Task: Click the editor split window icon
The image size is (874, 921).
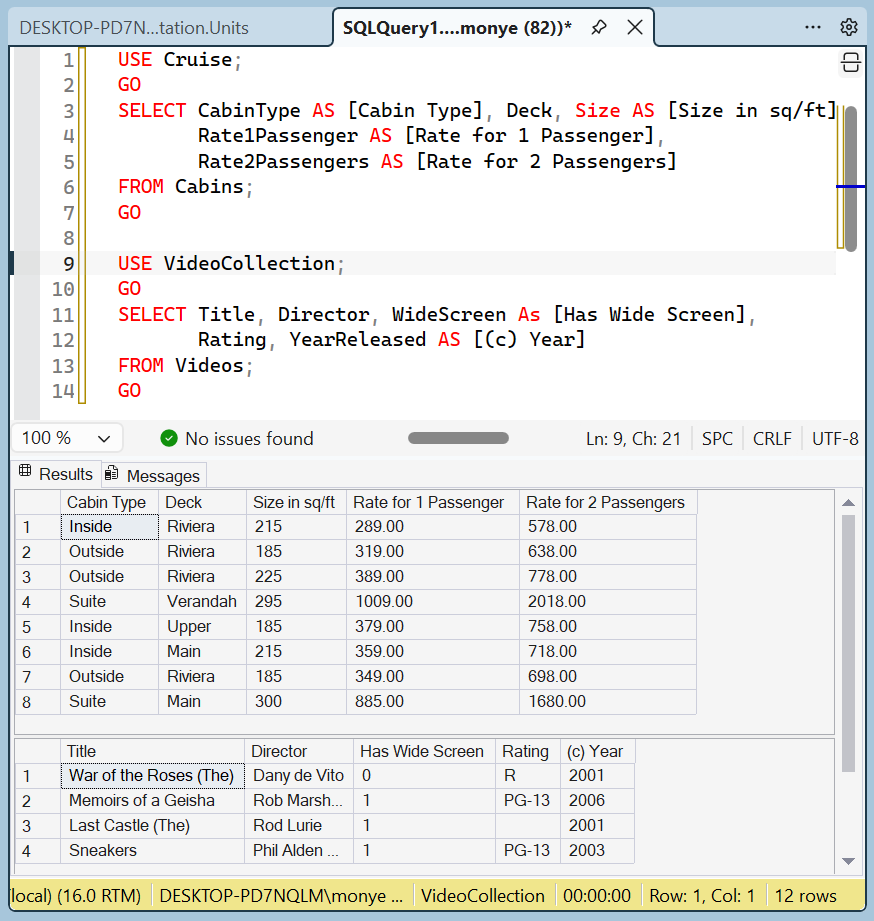Action: pos(851,62)
